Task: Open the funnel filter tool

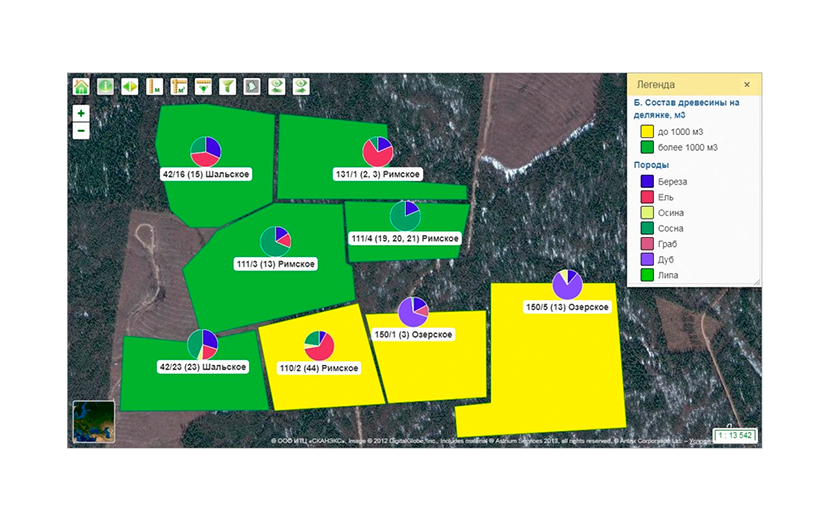Action: (x=228, y=86)
